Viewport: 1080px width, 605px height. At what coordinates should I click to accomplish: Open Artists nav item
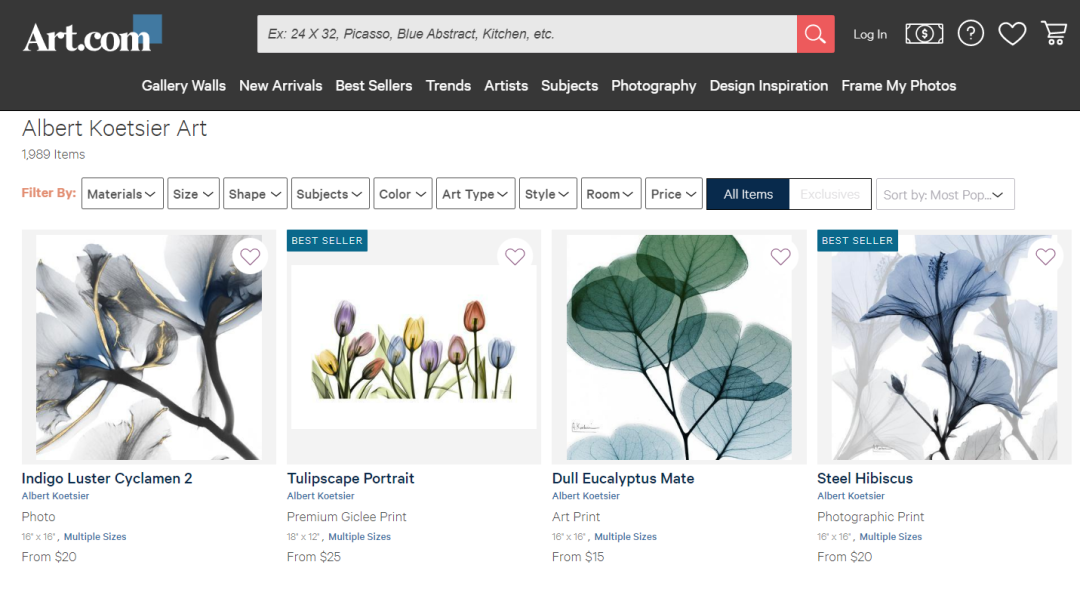[506, 86]
